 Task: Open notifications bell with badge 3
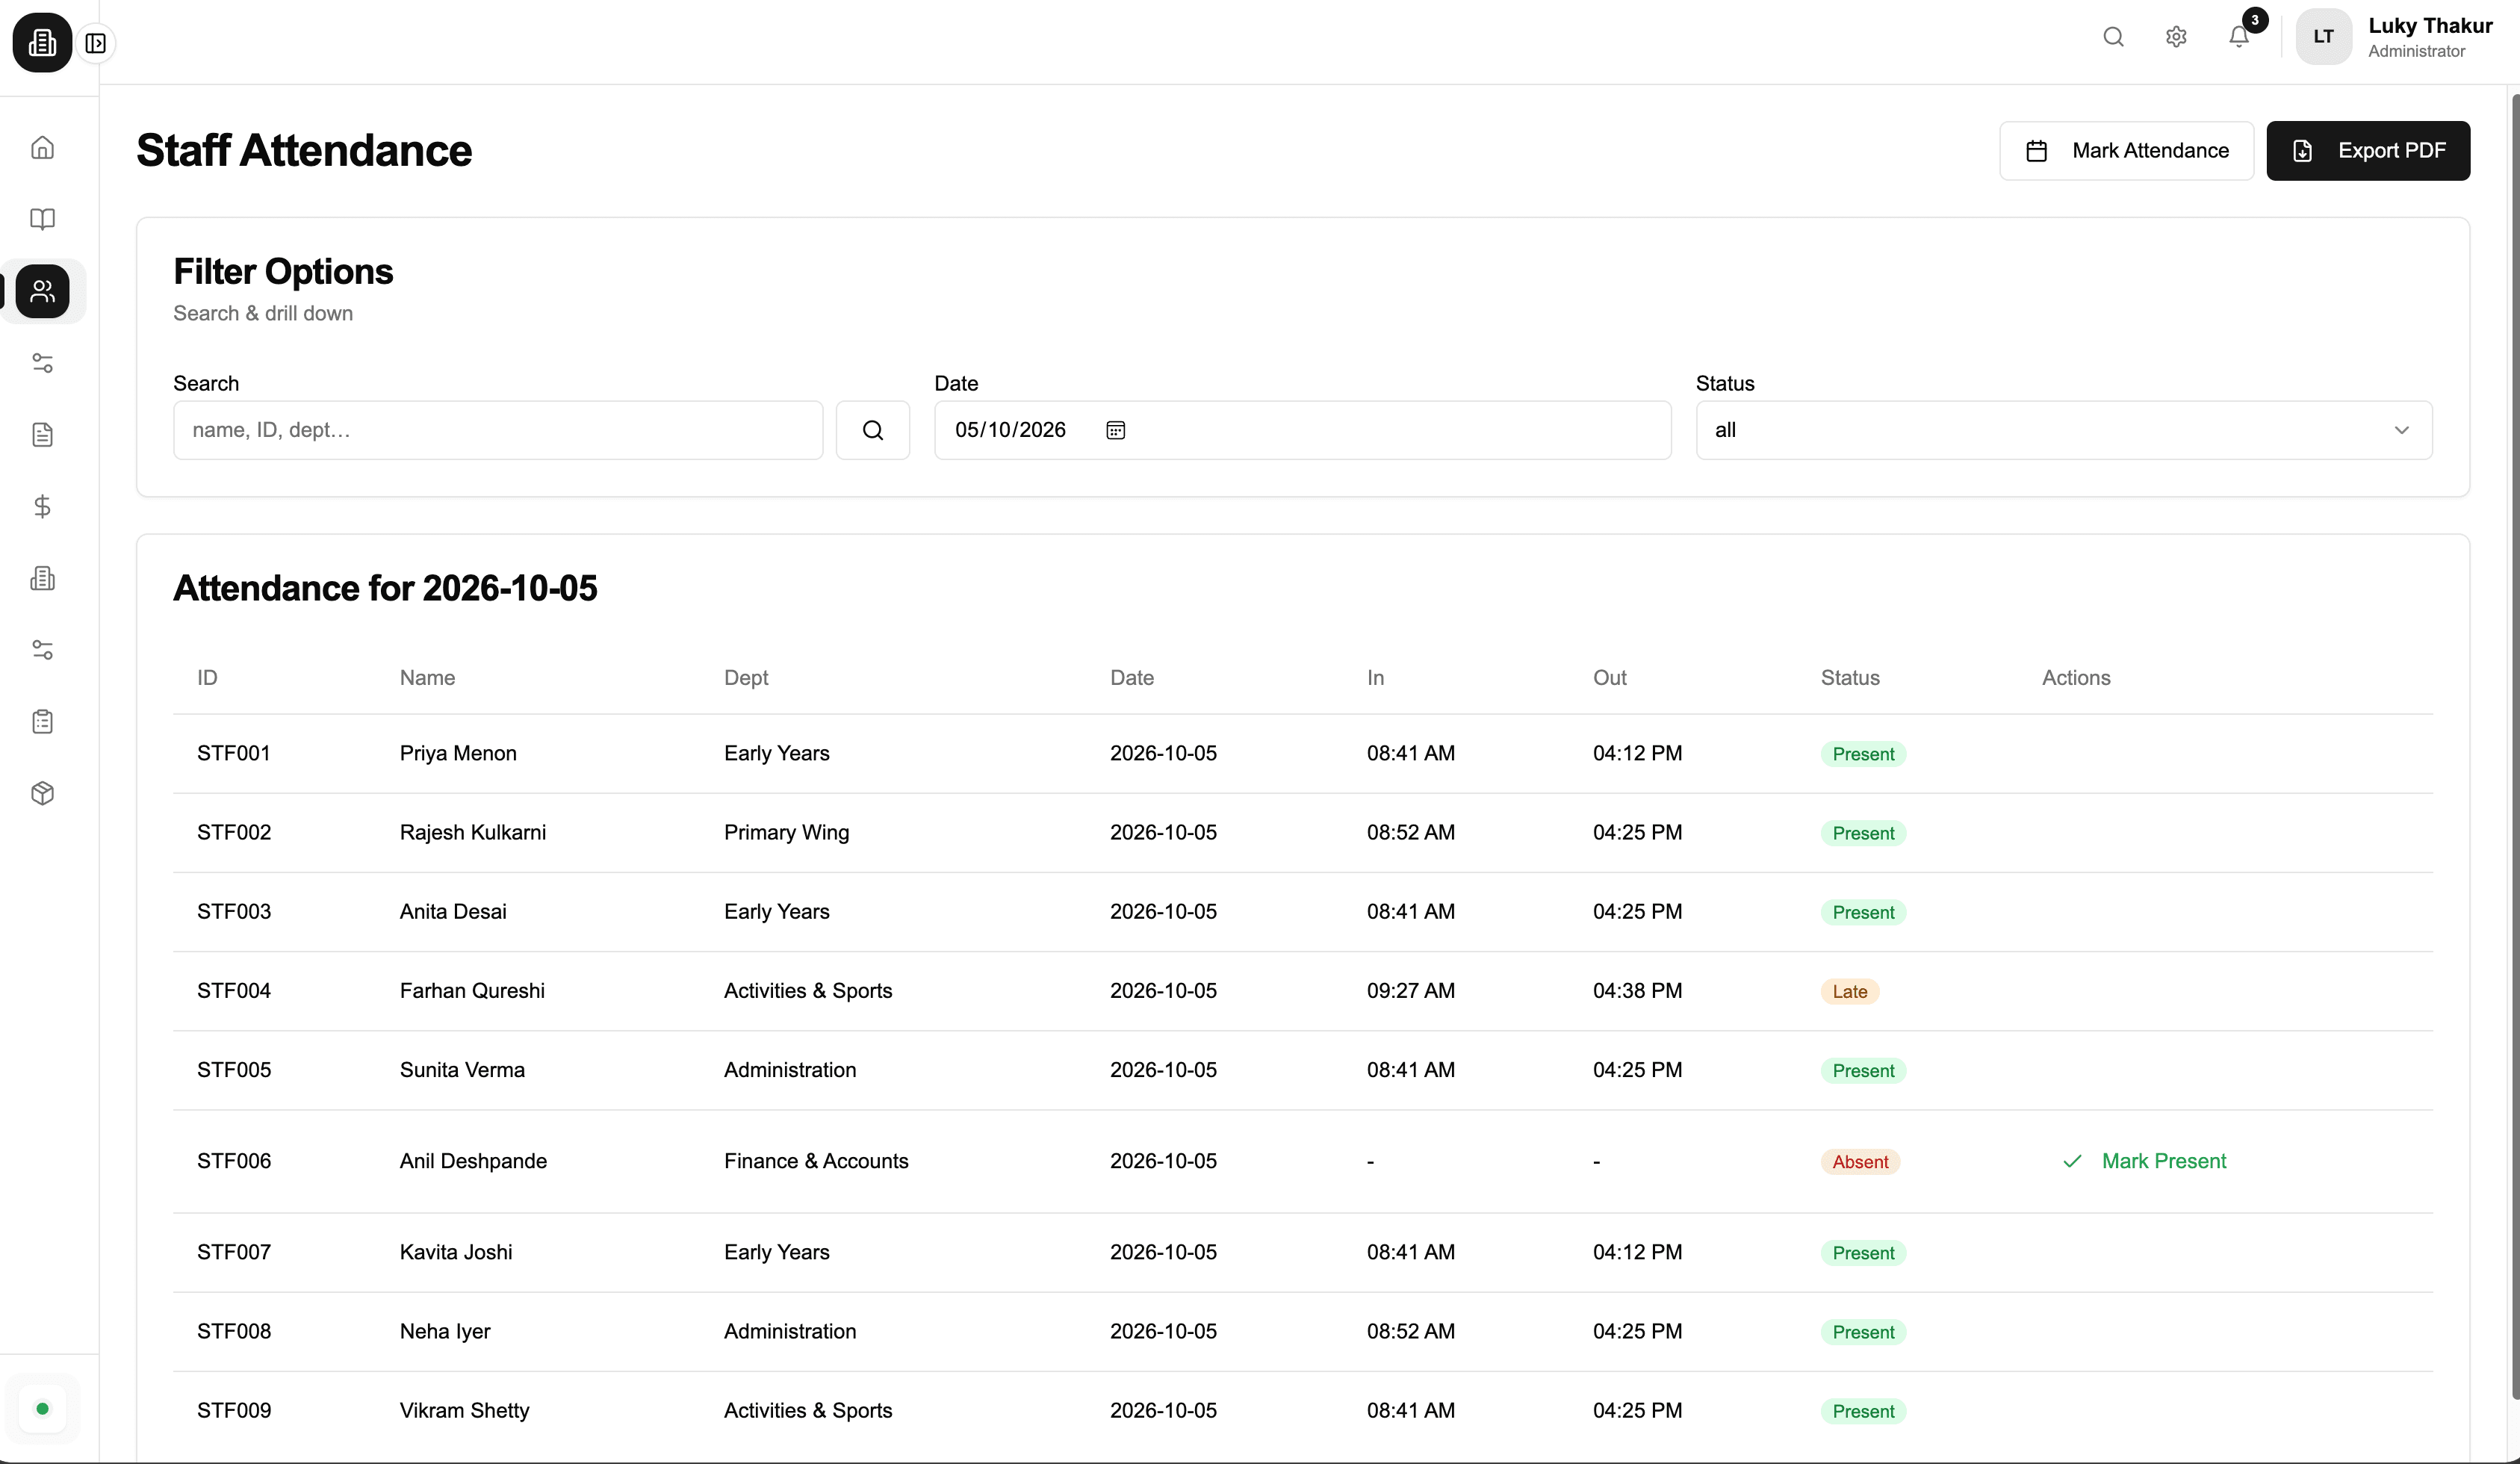2240,36
